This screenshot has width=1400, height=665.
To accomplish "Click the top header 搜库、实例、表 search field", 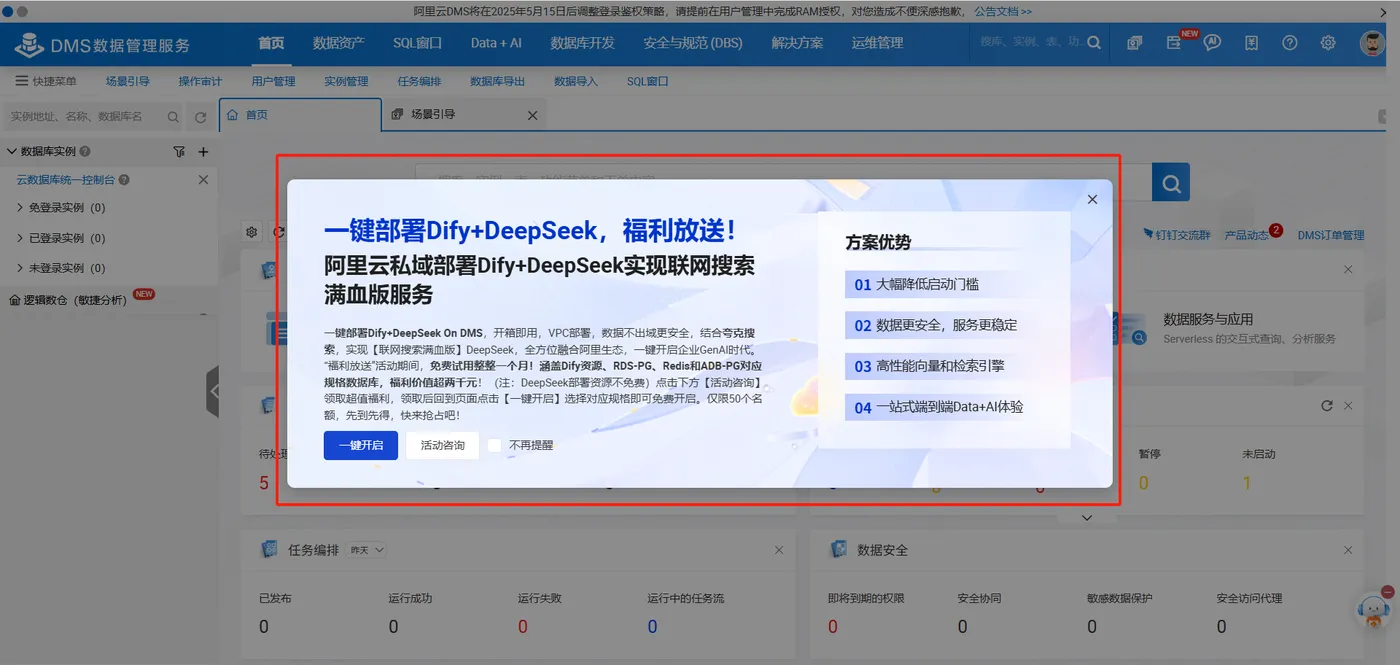I will (1030, 43).
